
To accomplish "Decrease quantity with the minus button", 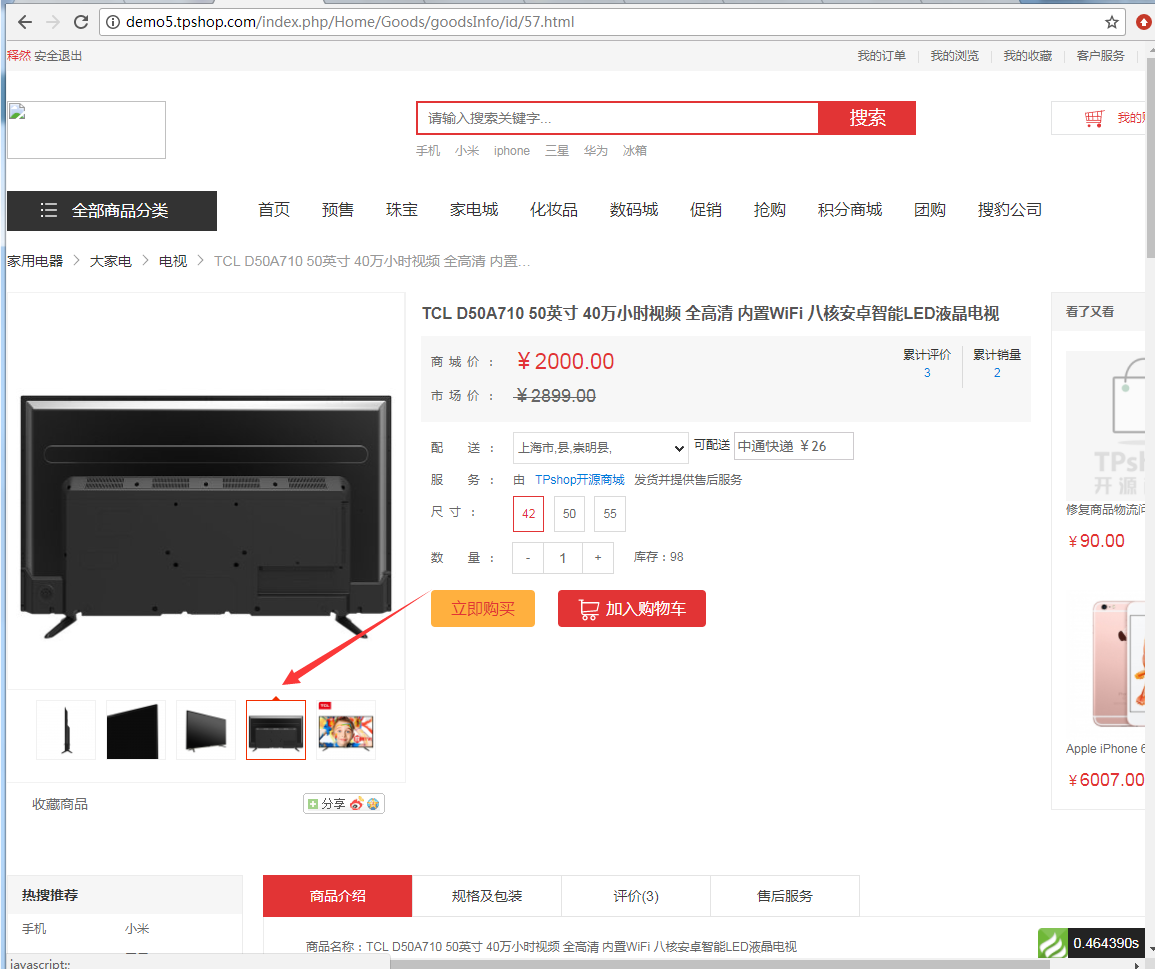I will tap(528, 558).
